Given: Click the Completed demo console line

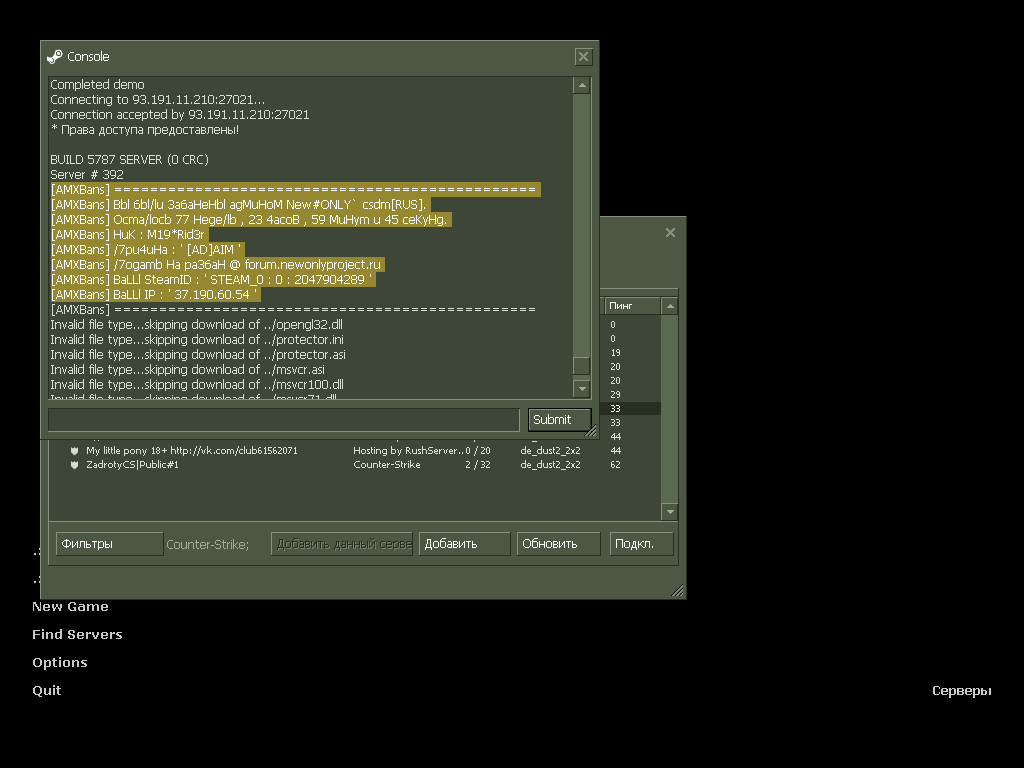Looking at the screenshot, I should click(97, 84).
